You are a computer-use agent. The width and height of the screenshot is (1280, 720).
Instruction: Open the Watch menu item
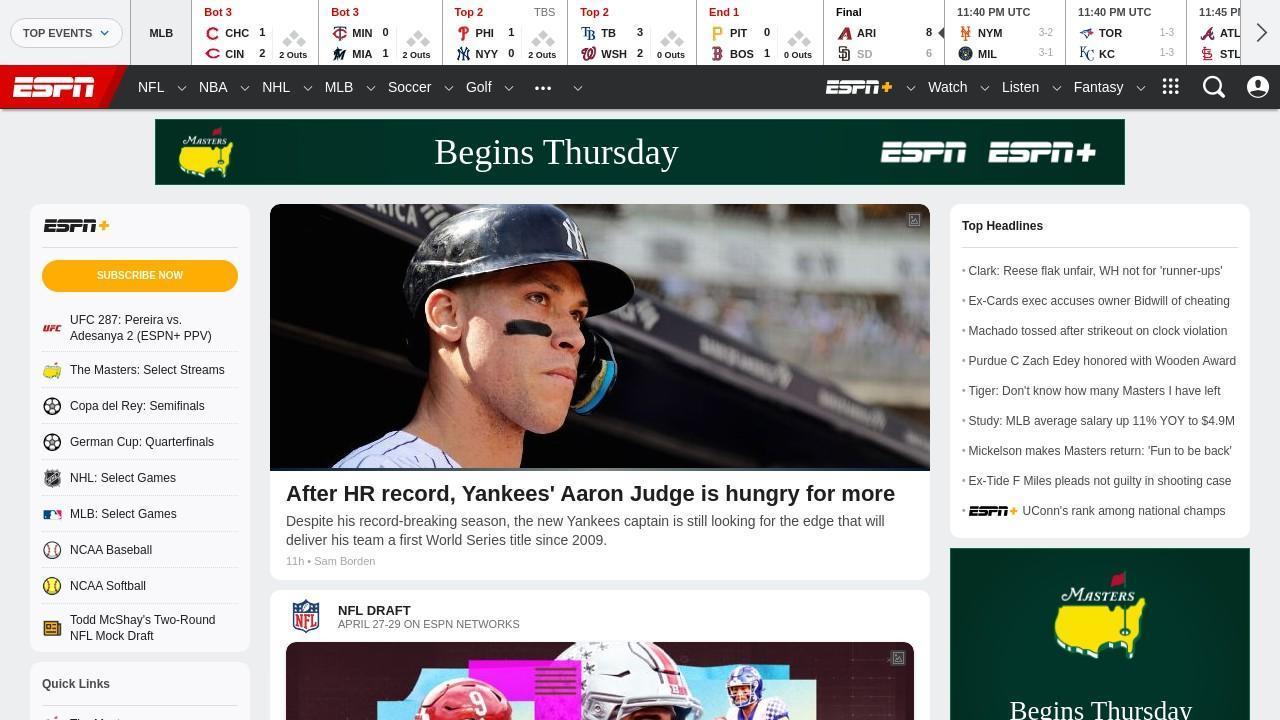point(947,87)
